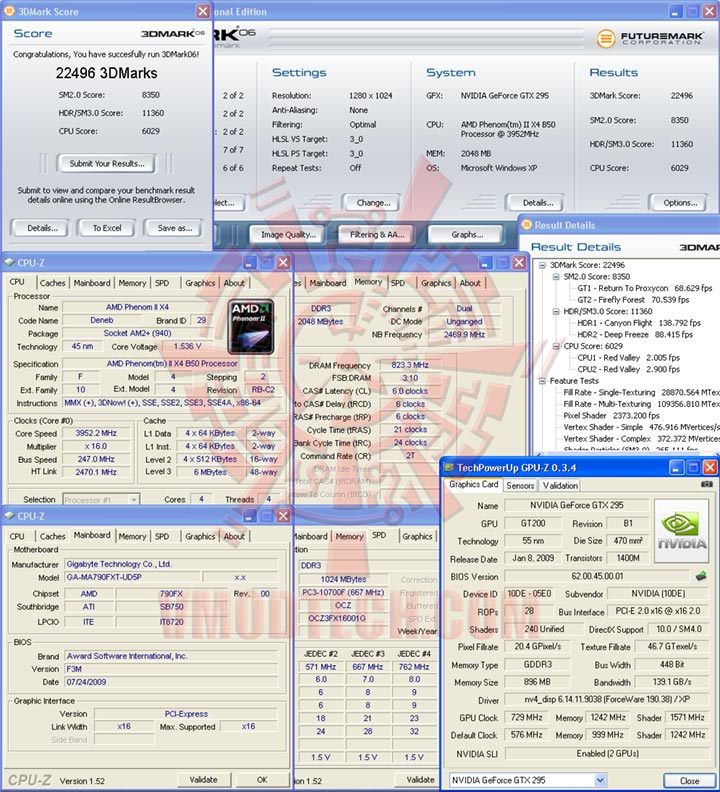
Task: Click Details... in the 3DMark Score window
Action: 42,228
